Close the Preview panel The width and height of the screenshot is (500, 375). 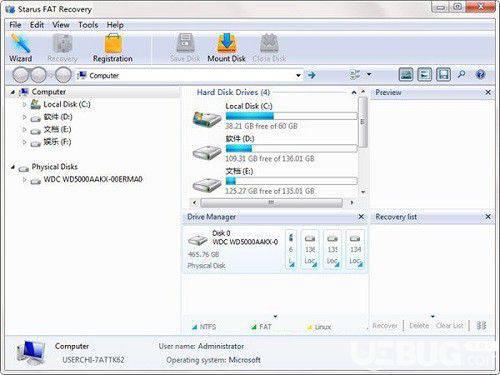point(488,92)
